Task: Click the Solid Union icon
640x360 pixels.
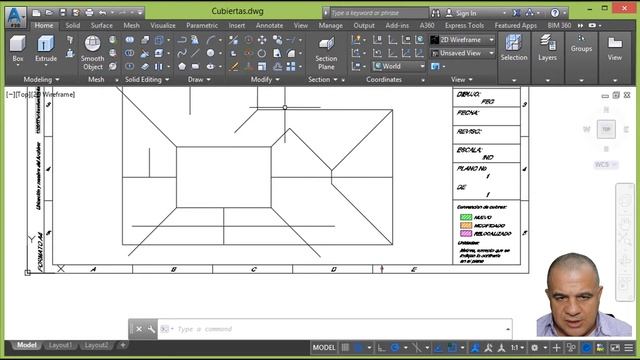Action: point(129,40)
